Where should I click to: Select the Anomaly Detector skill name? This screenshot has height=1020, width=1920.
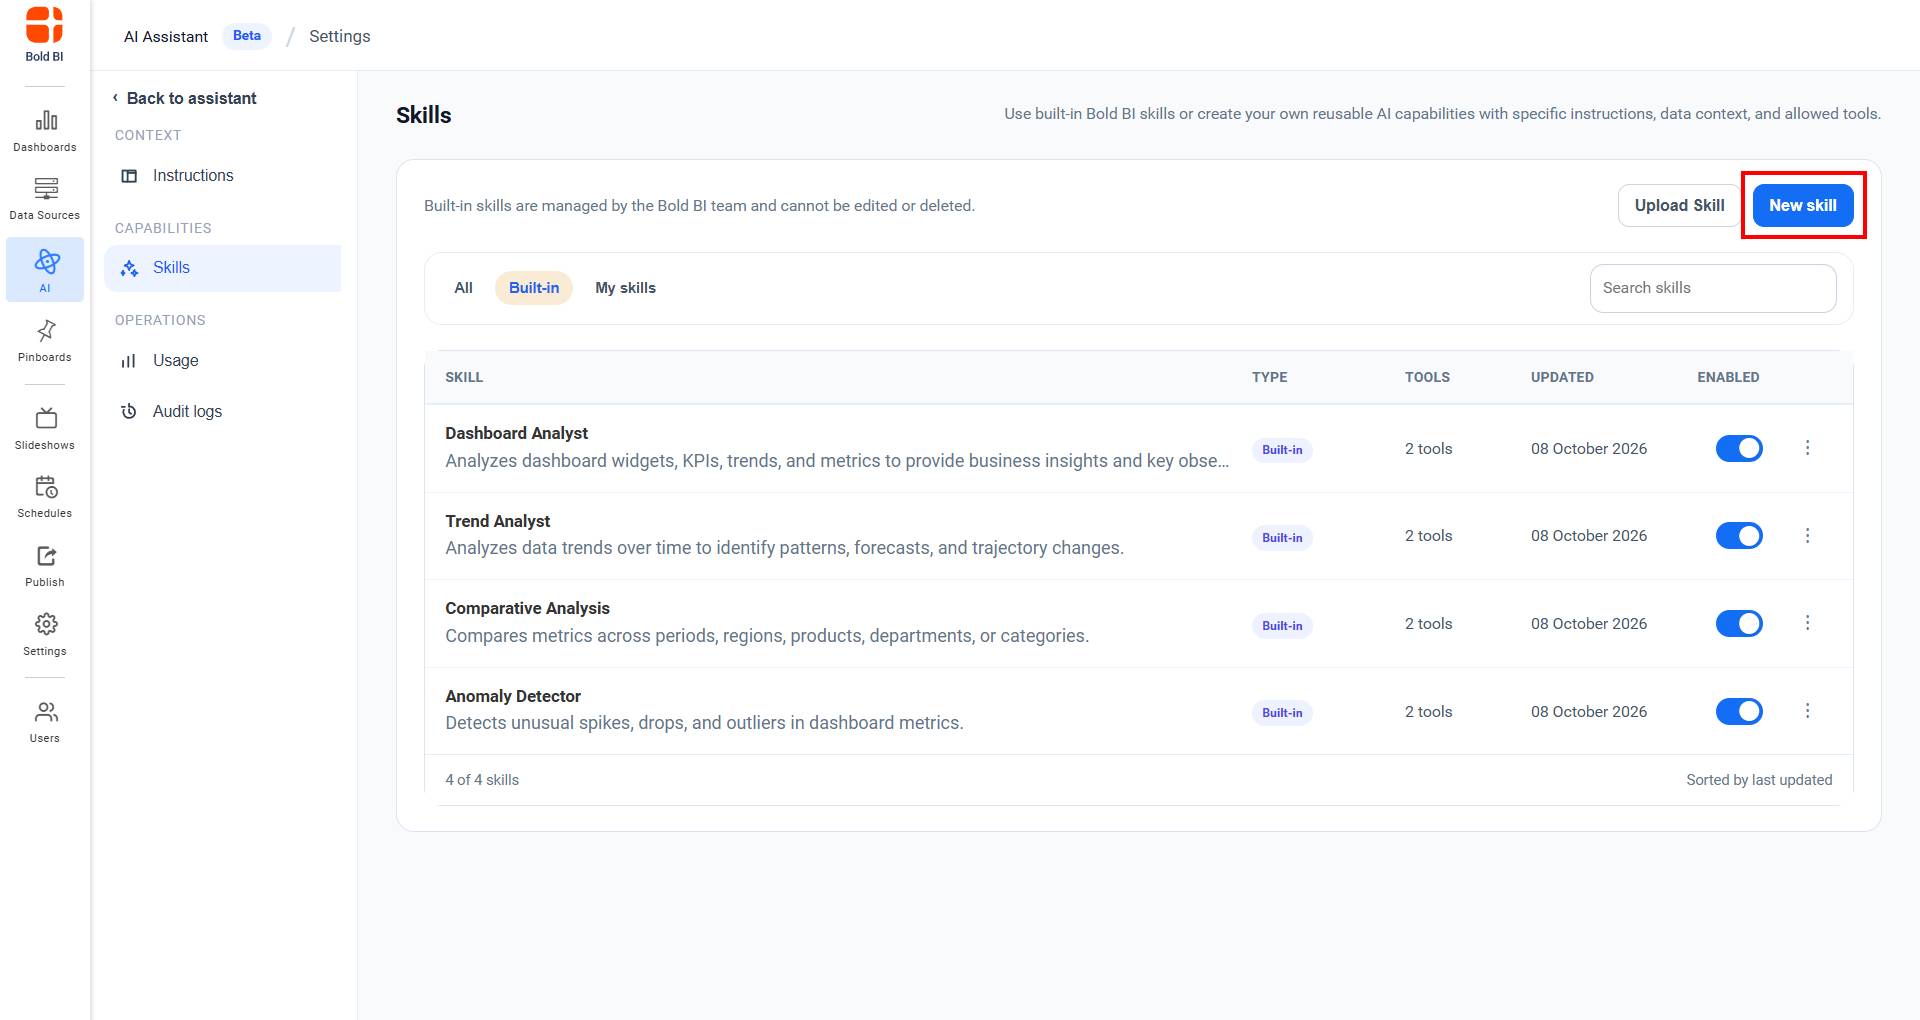[513, 696]
